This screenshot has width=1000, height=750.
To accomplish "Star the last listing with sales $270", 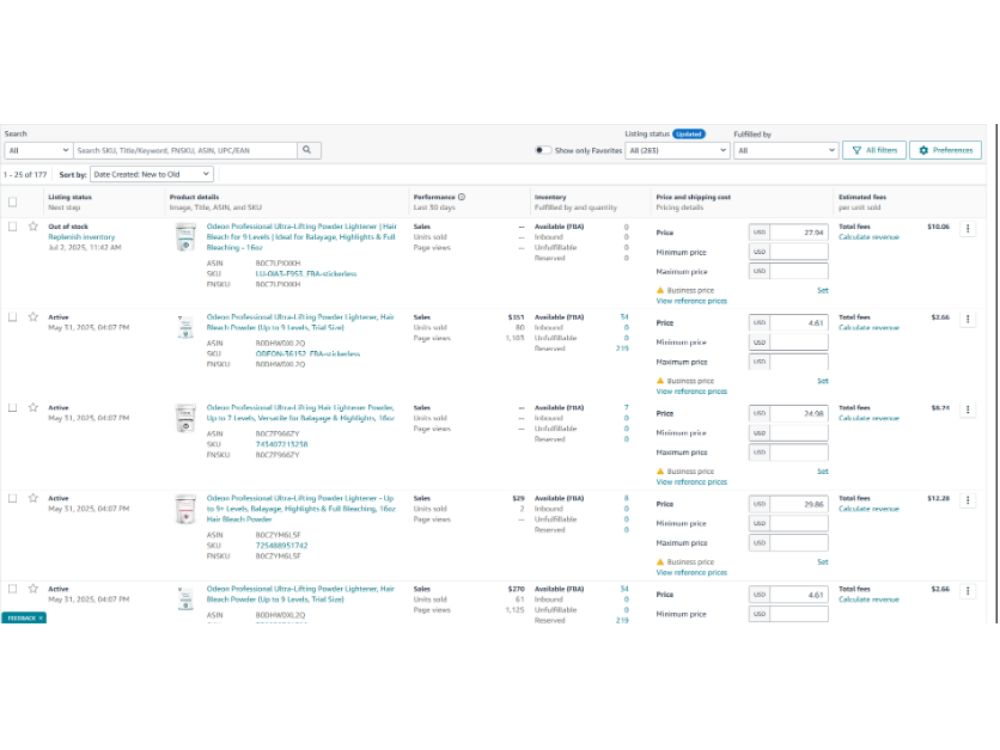I will click(33, 589).
